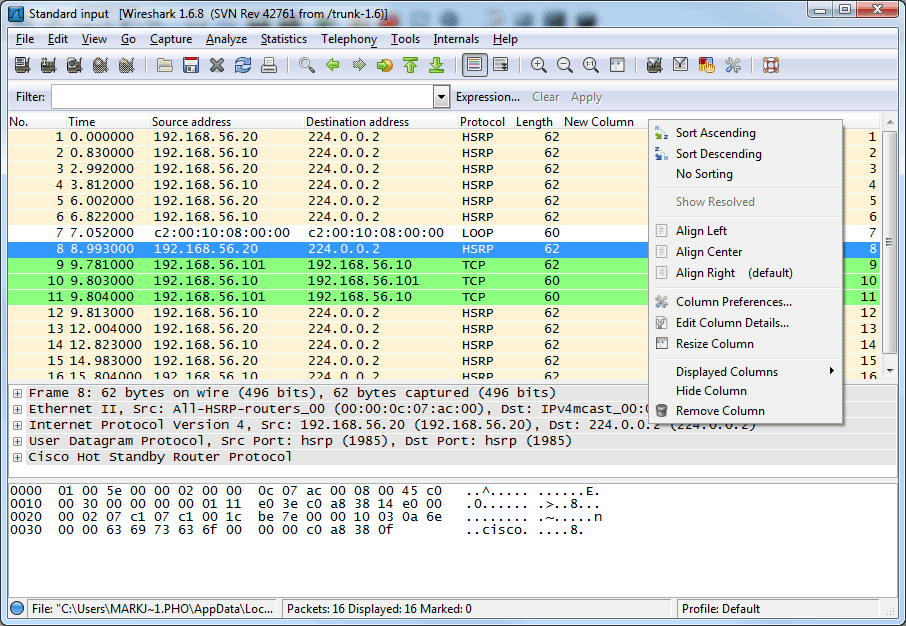Click the expert info circle in status bar
The height and width of the screenshot is (626, 906).
17,609
